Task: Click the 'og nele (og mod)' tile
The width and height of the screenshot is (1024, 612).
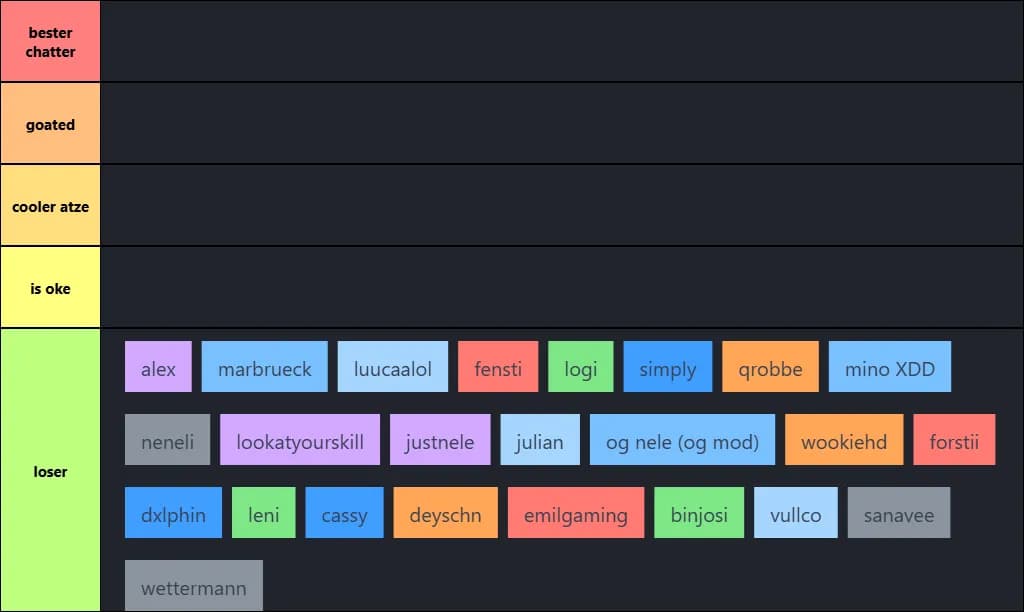Action: pos(682,440)
